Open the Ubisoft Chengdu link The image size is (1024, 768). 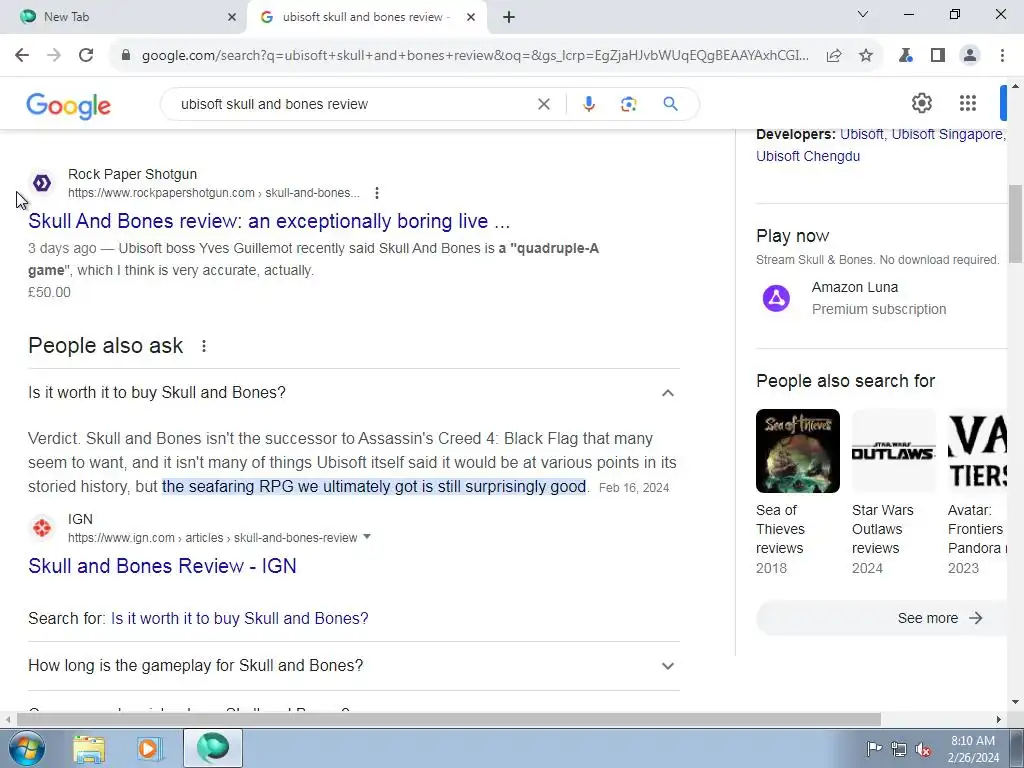coord(808,156)
